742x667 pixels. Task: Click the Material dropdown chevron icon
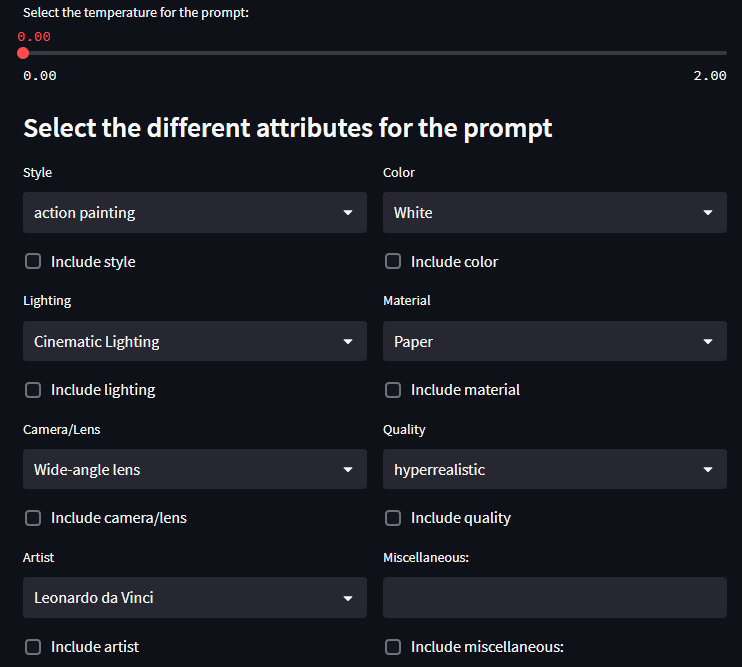(708, 342)
